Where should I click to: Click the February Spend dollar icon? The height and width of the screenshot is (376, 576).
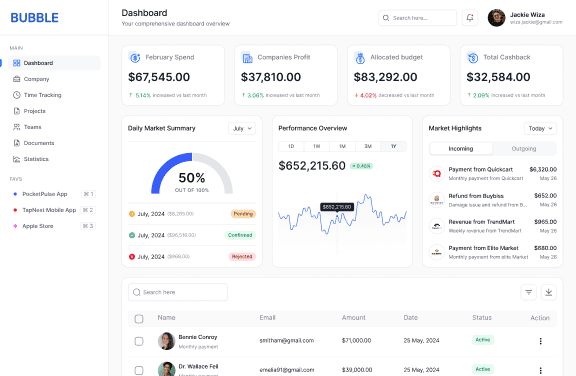pos(134,58)
